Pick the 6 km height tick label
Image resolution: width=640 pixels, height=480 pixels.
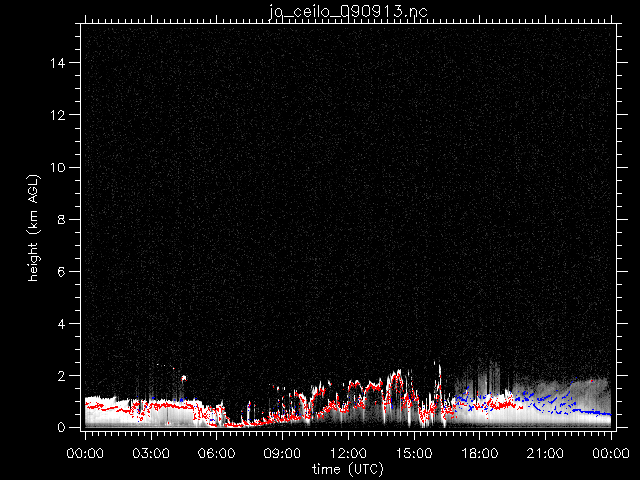62,271
